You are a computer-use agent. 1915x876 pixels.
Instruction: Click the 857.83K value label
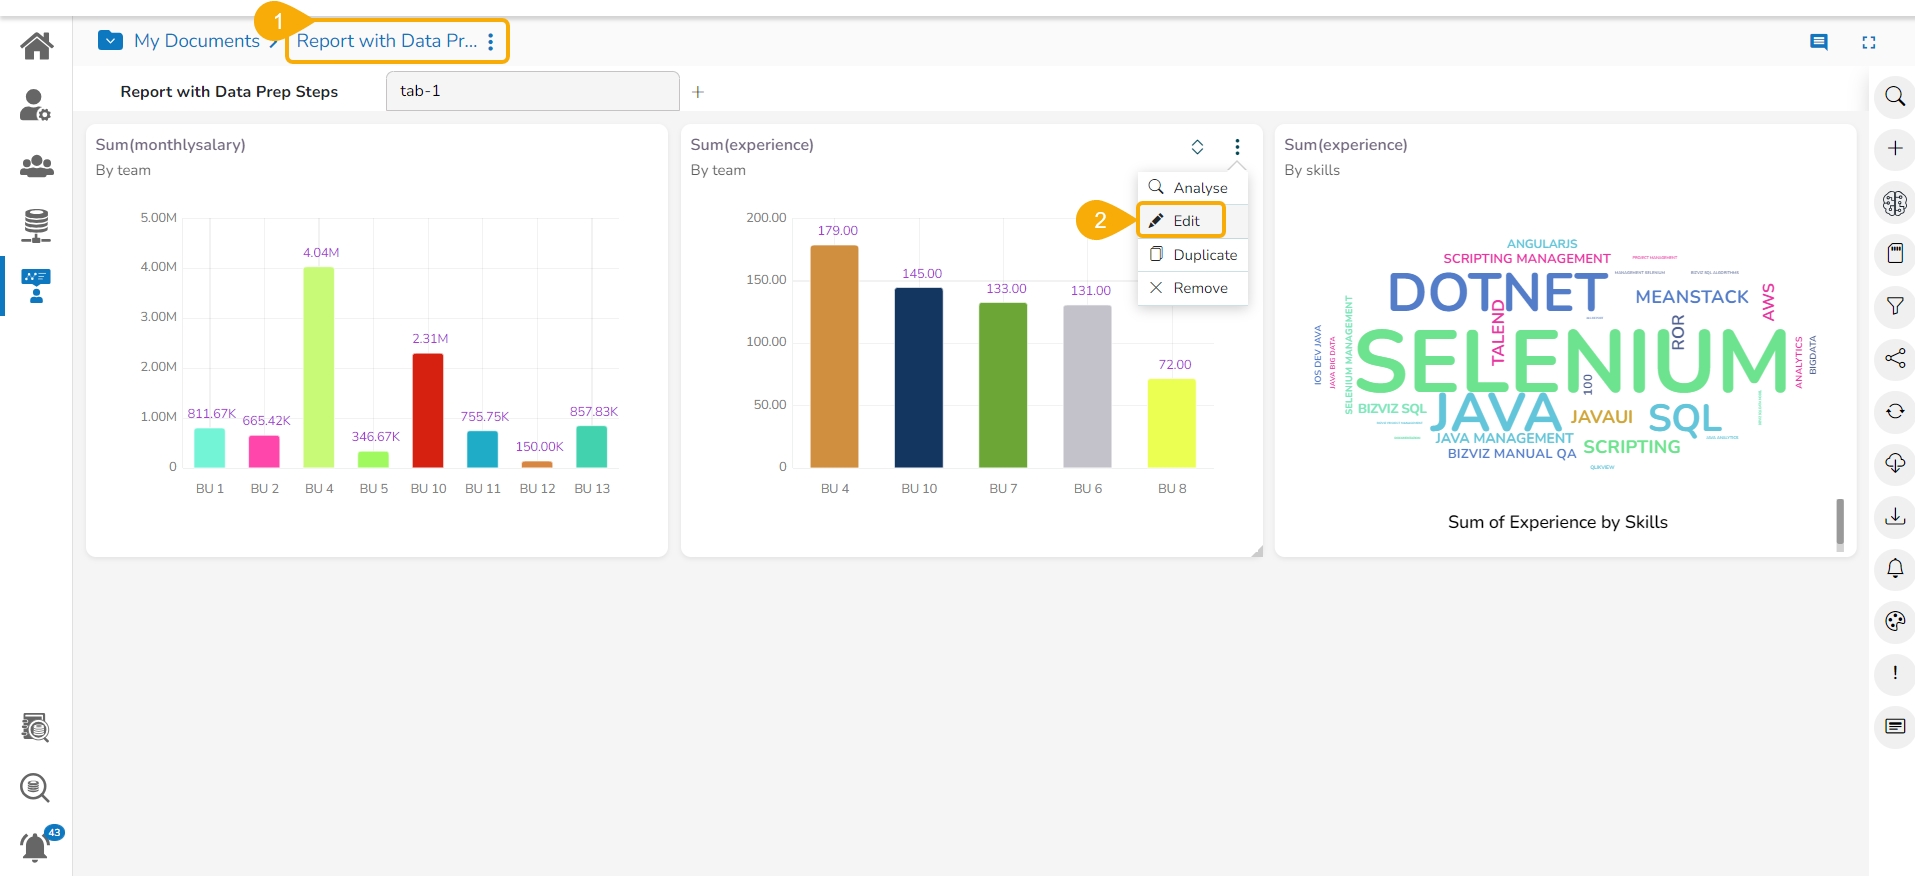pyautogui.click(x=594, y=412)
